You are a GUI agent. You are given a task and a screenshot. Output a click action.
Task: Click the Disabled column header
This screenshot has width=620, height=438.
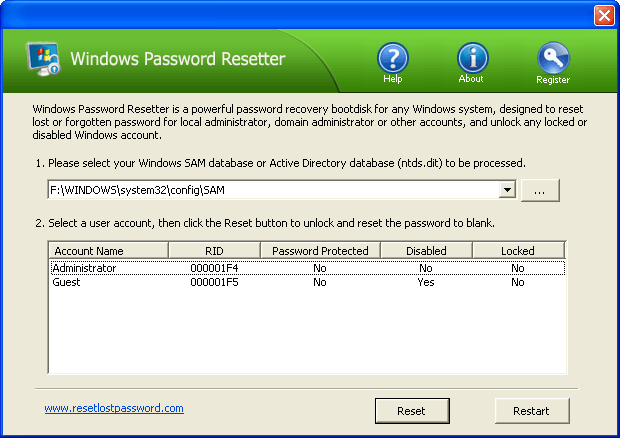pyautogui.click(x=426, y=251)
